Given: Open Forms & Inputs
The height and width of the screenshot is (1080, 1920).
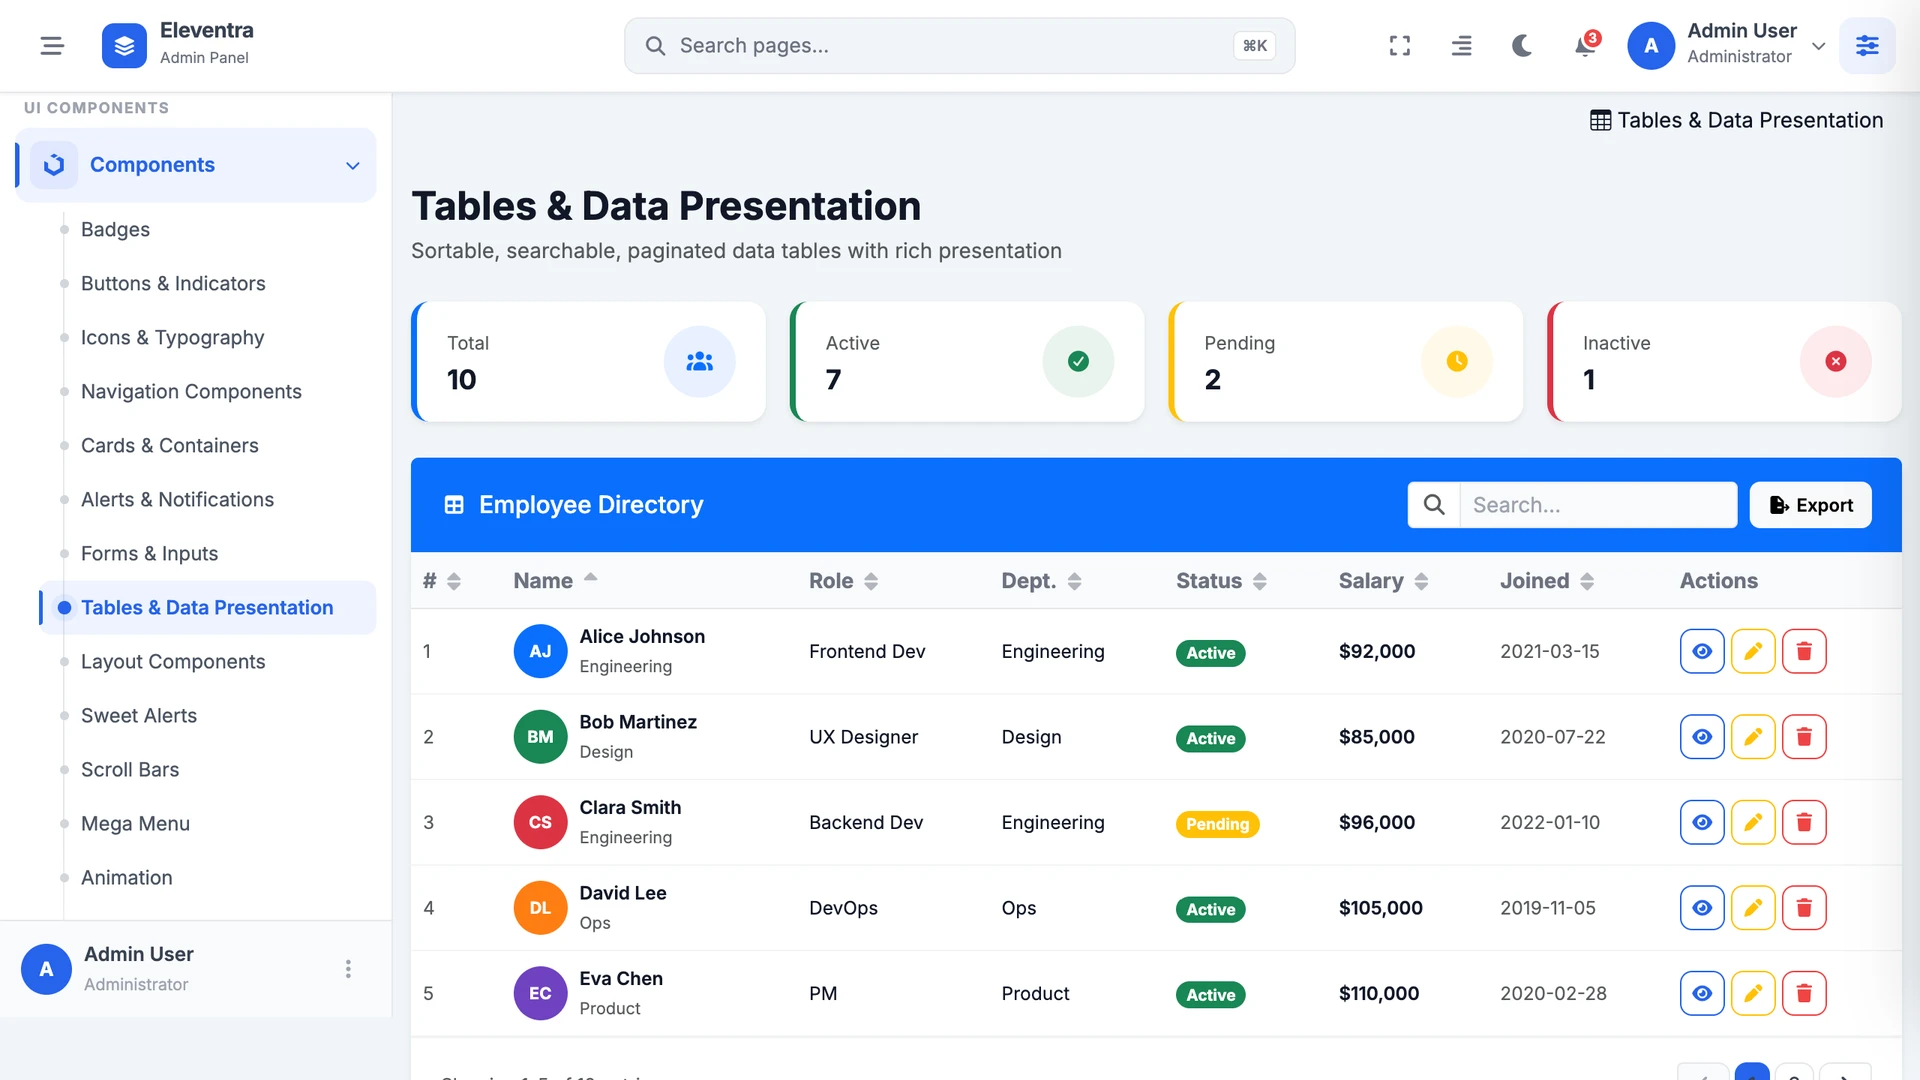Looking at the screenshot, I should pyautogui.click(x=149, y=553).
